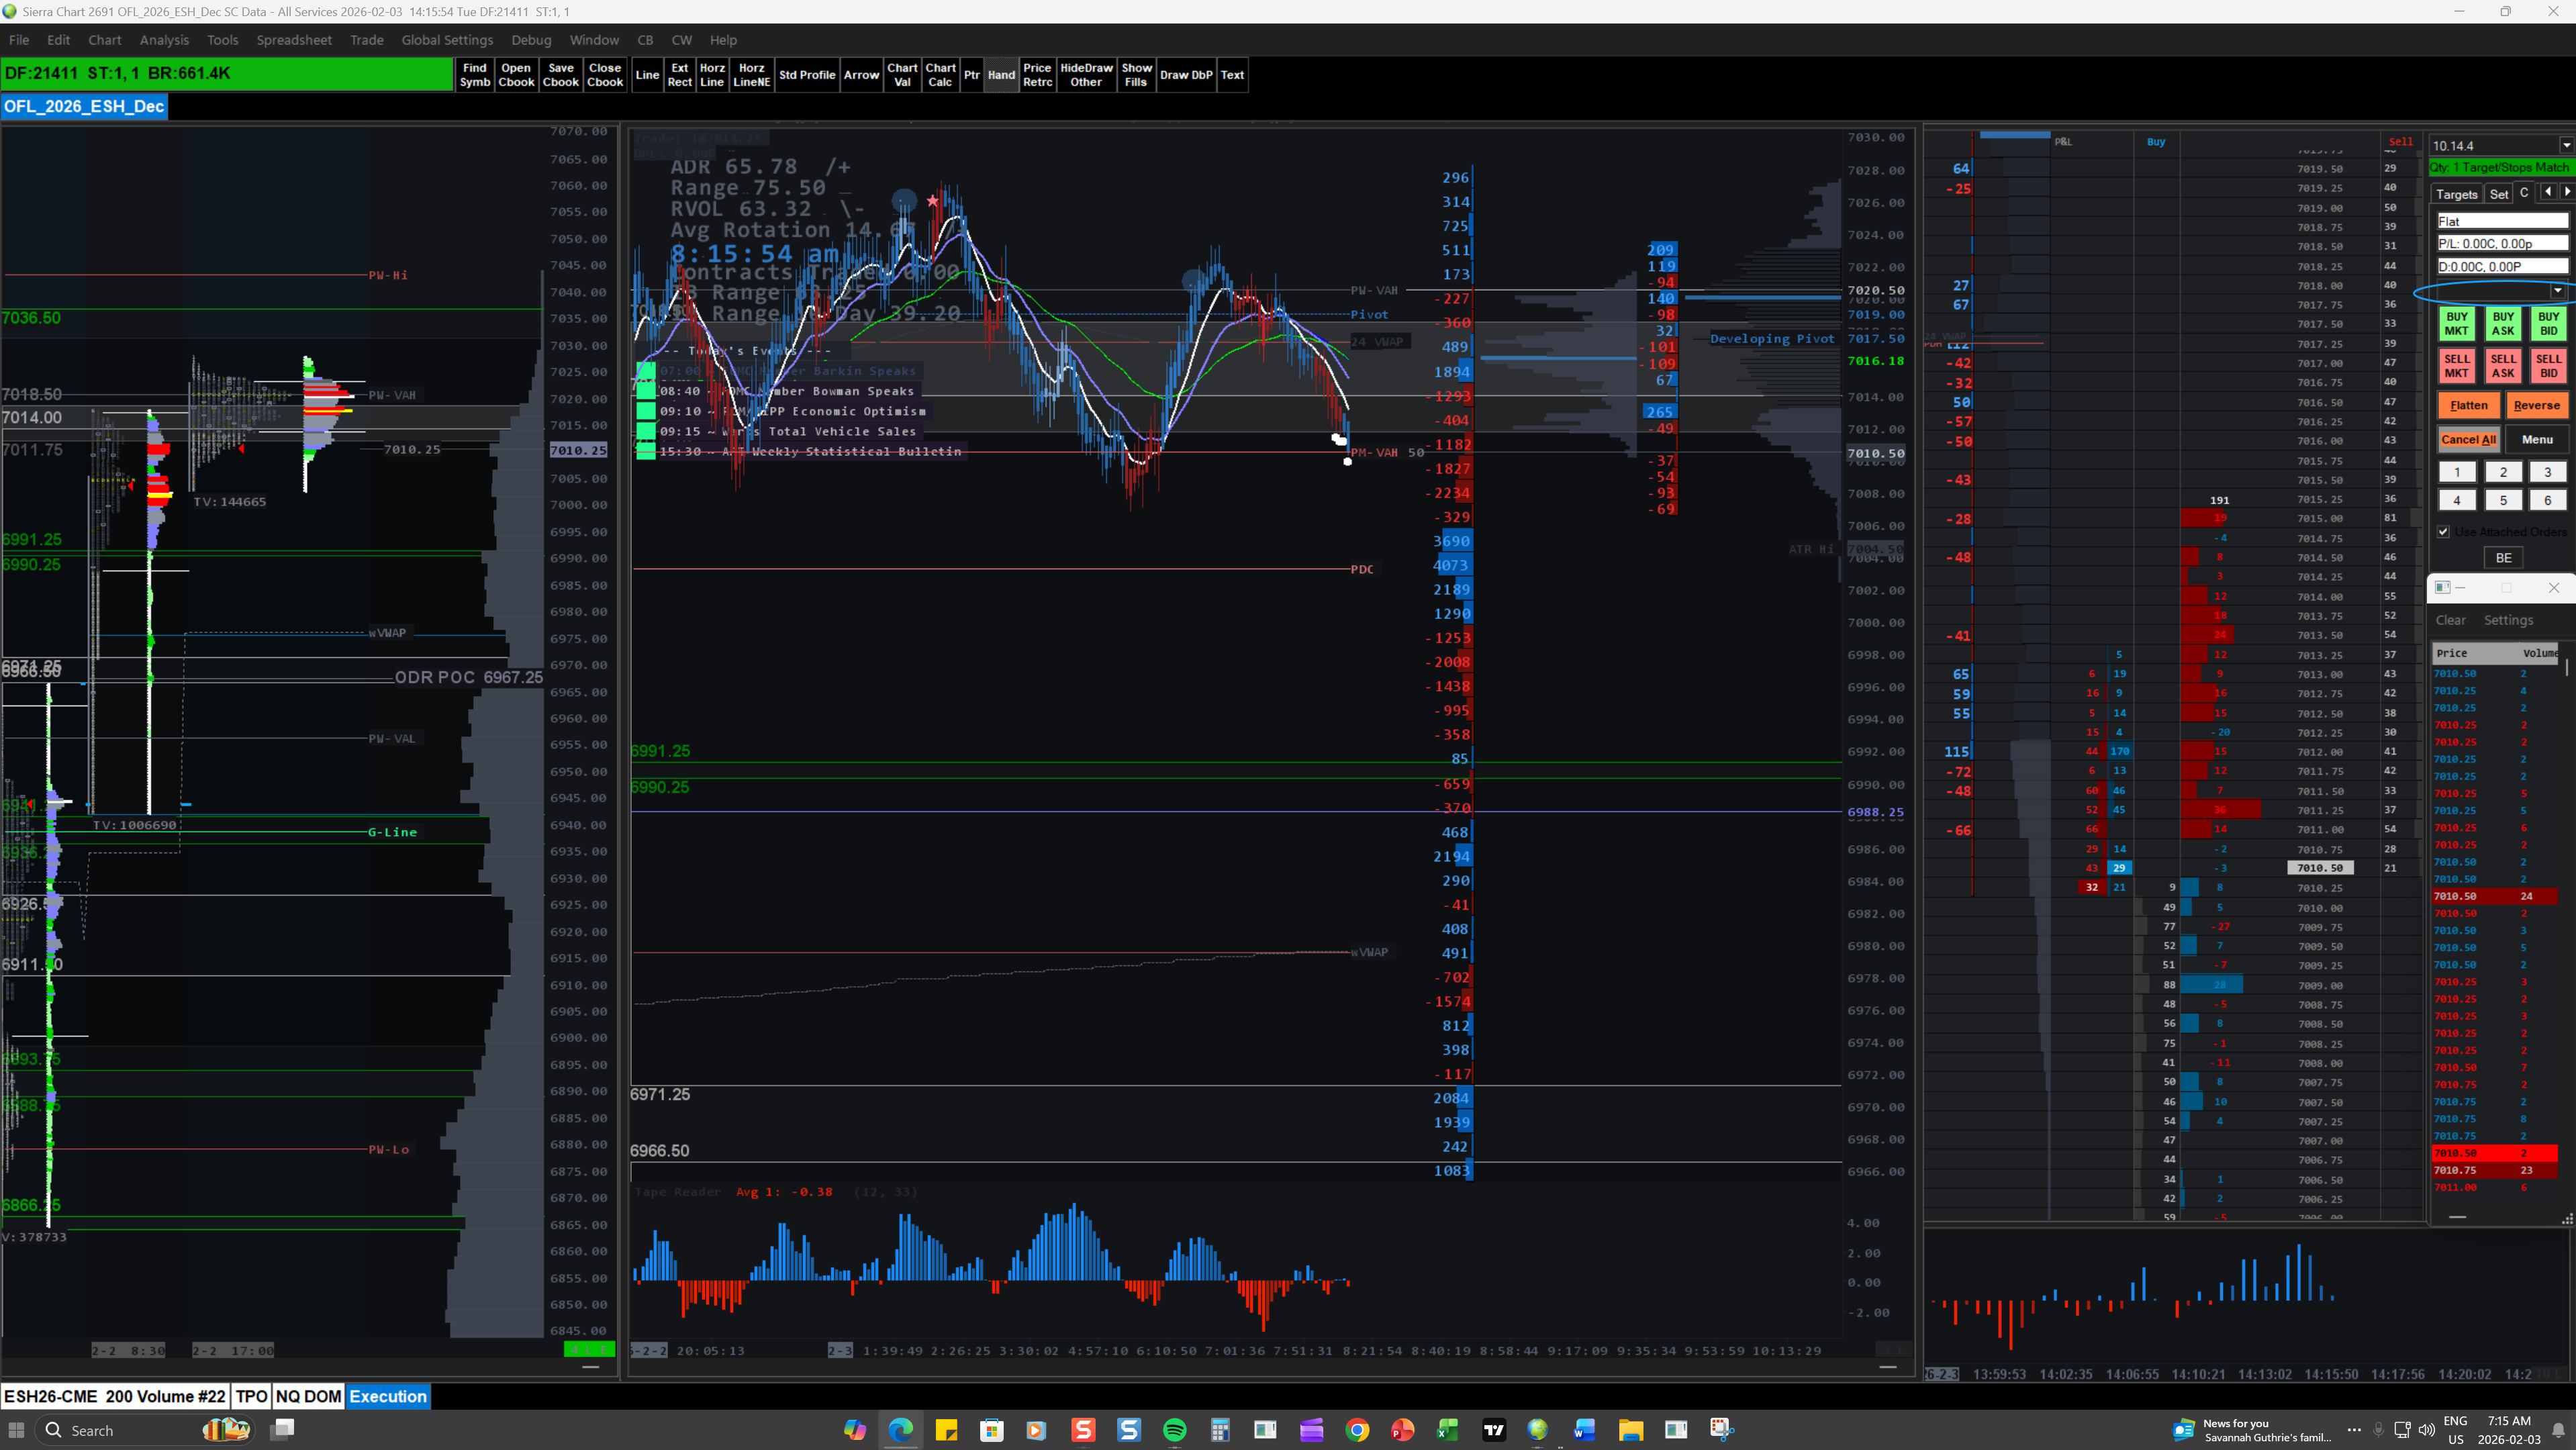Open the Global Settings menu
The width and height of the screenshot is (2576, 1450).
(447, 40)
